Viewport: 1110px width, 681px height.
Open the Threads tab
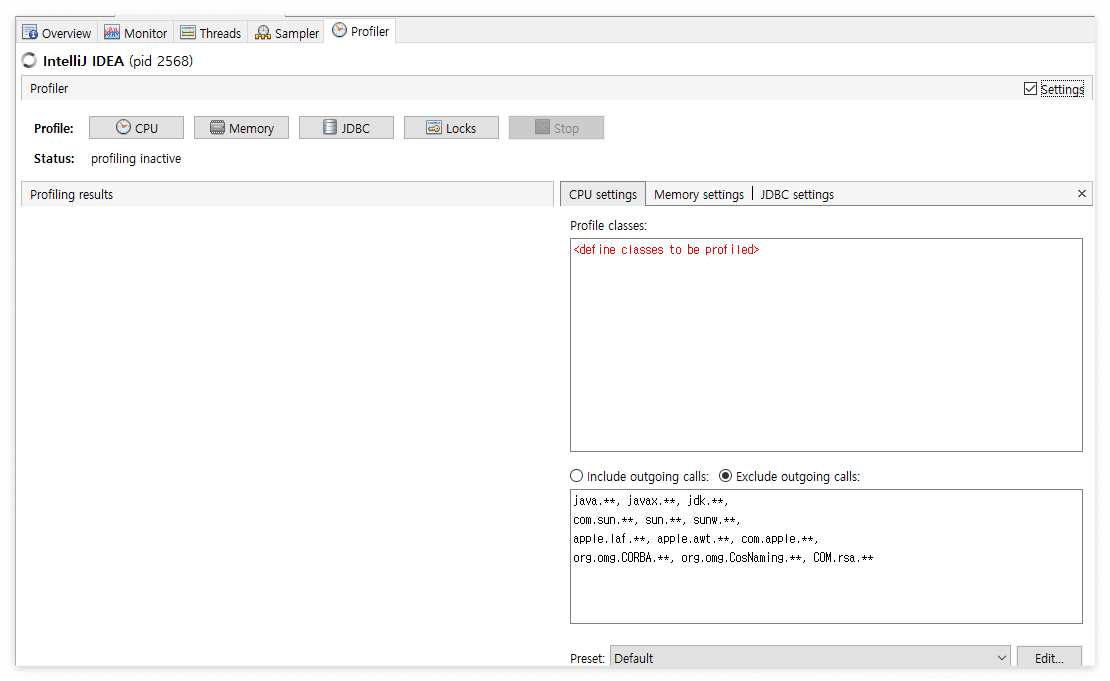[210, 33]
